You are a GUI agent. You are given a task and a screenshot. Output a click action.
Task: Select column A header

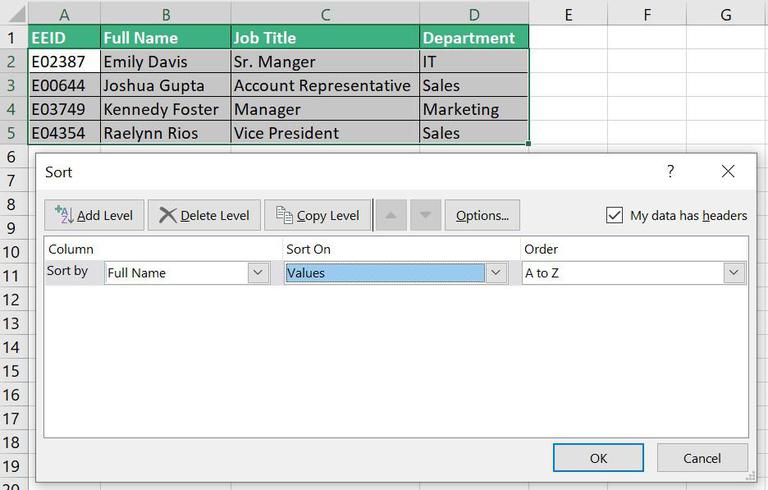point(64,14)
